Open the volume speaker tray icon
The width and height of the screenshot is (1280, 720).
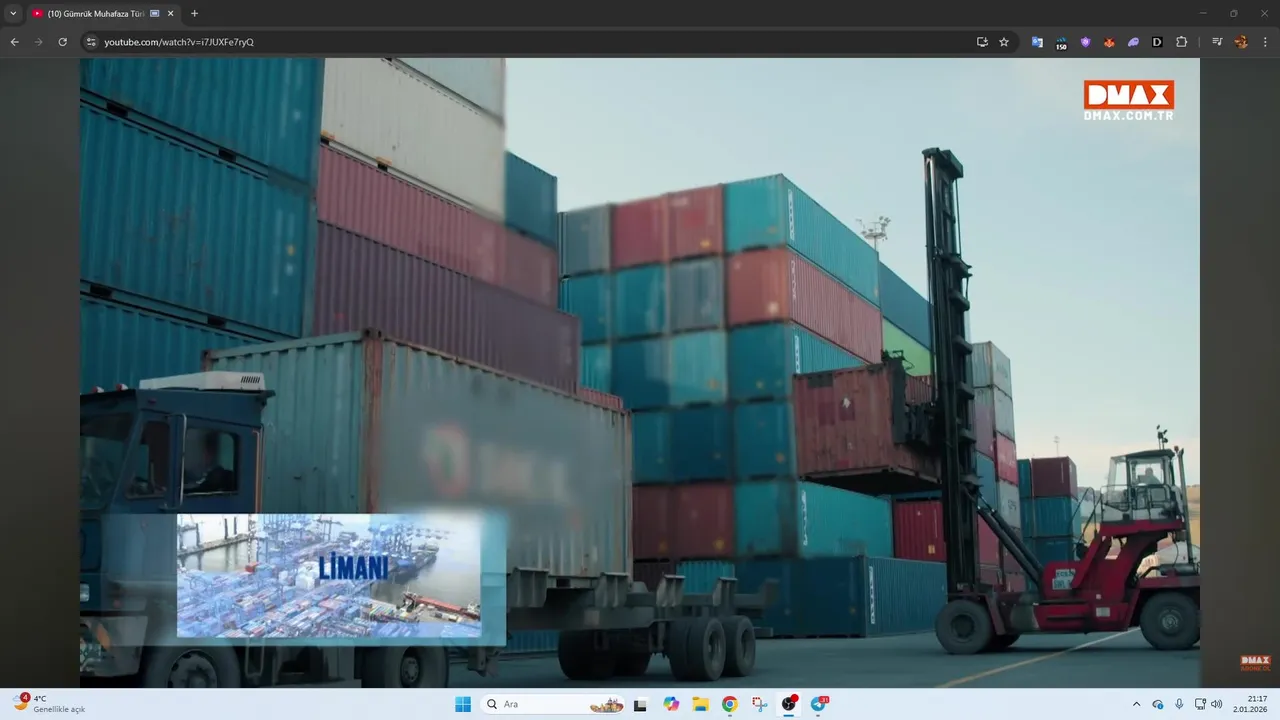pos(1217,704)
